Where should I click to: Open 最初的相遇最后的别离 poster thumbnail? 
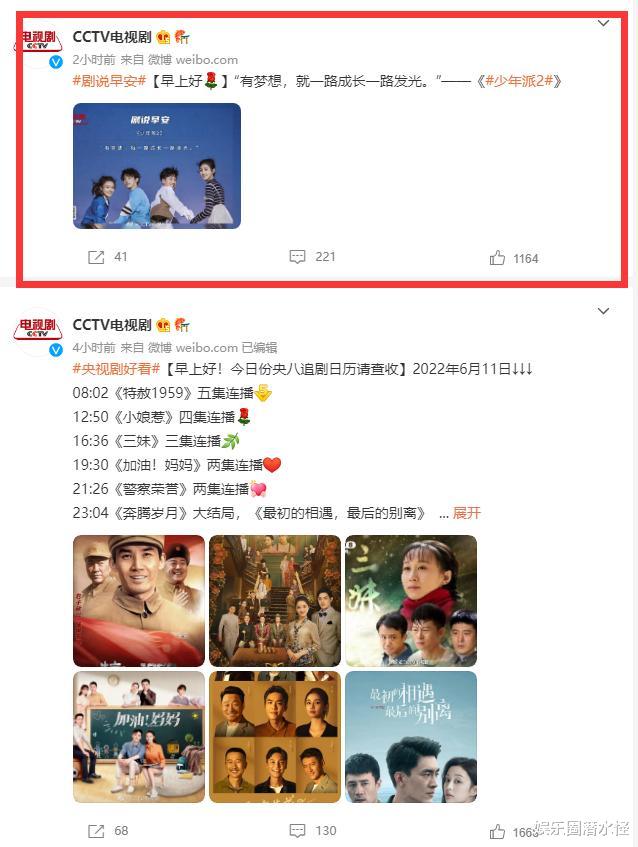(411, 737)
